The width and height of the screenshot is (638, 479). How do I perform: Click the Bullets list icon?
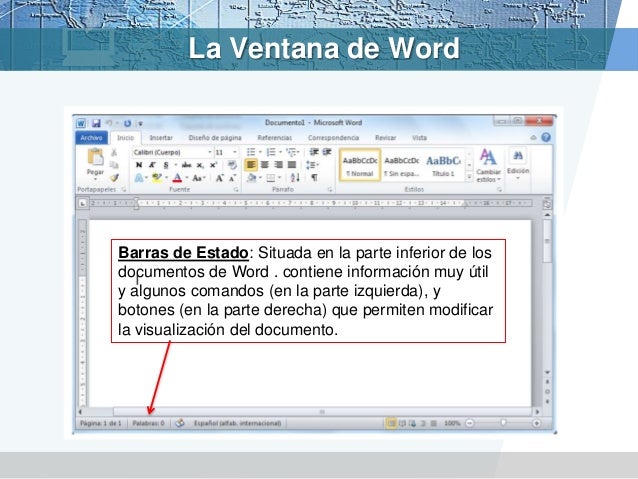(251, 152)
